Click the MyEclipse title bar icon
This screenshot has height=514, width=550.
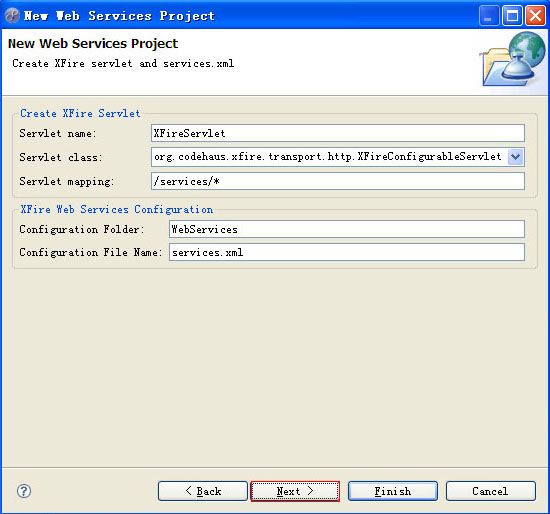[12, 15]
